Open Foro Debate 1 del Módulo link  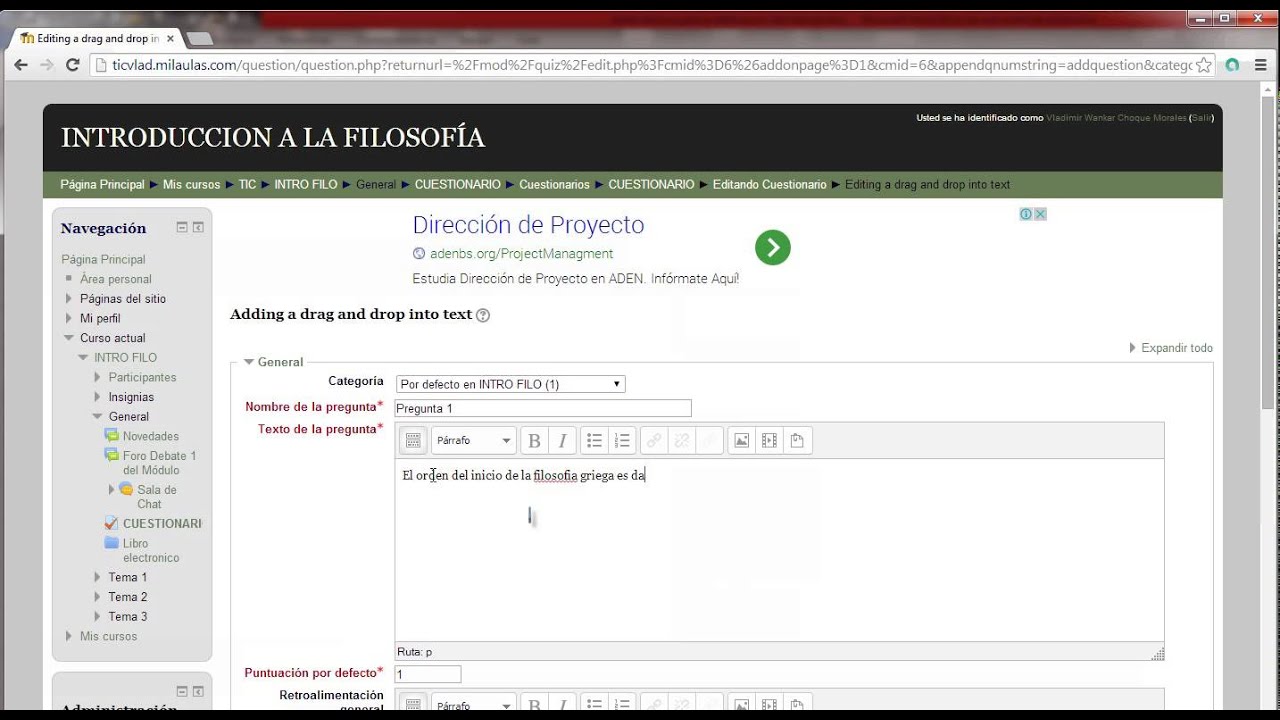159,463
